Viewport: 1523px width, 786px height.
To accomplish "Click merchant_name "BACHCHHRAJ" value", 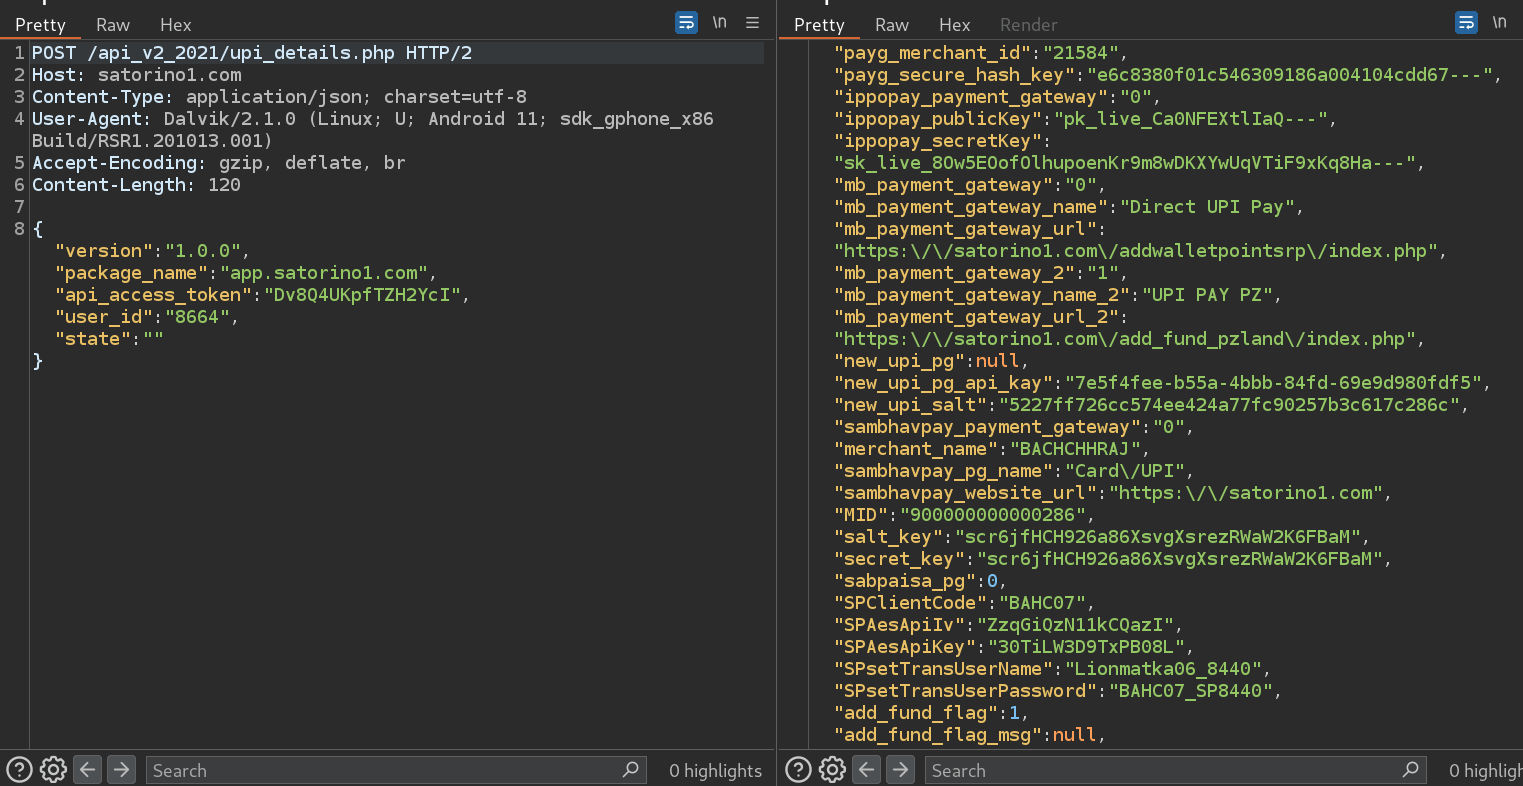I will 1074,449.
